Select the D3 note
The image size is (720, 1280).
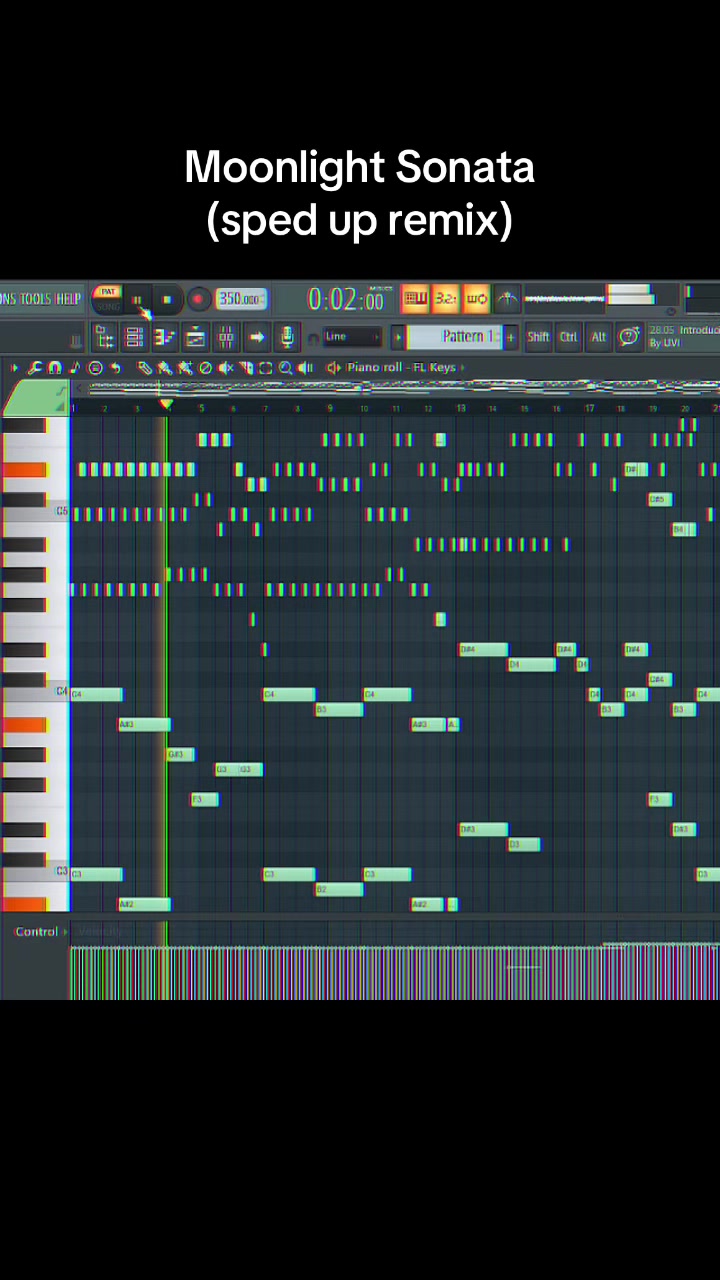523,844
